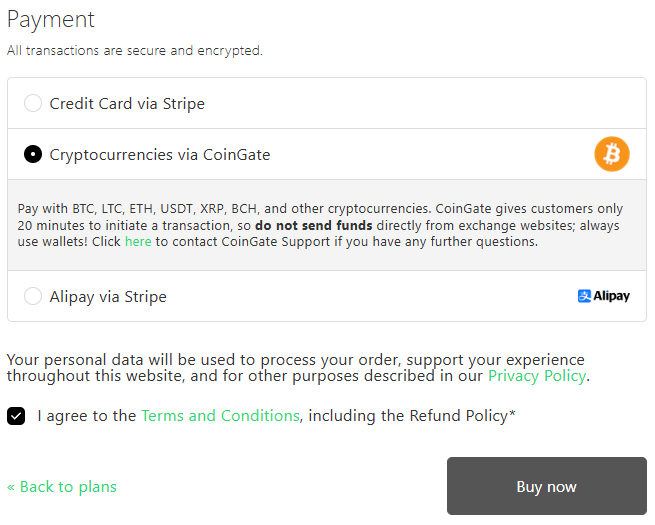Click the 'All transactions are secure' subtitle
The width and height of the screenshot is (655, 525).
coord(135,50)
